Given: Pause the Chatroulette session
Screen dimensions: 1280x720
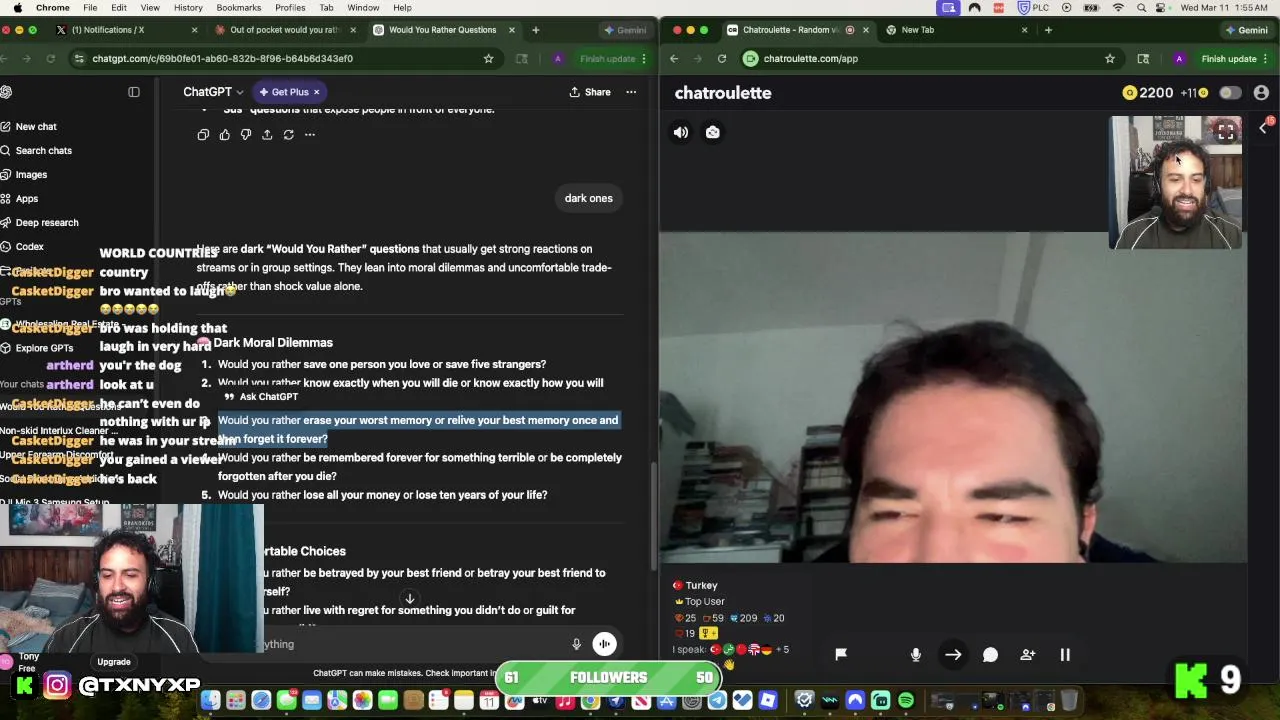Looking at the screenshot, I should tap(1065, 654).
